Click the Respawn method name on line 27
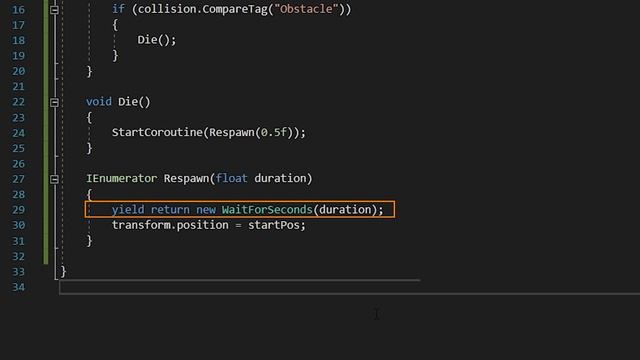The image size is (640, 360). point(186,178)
